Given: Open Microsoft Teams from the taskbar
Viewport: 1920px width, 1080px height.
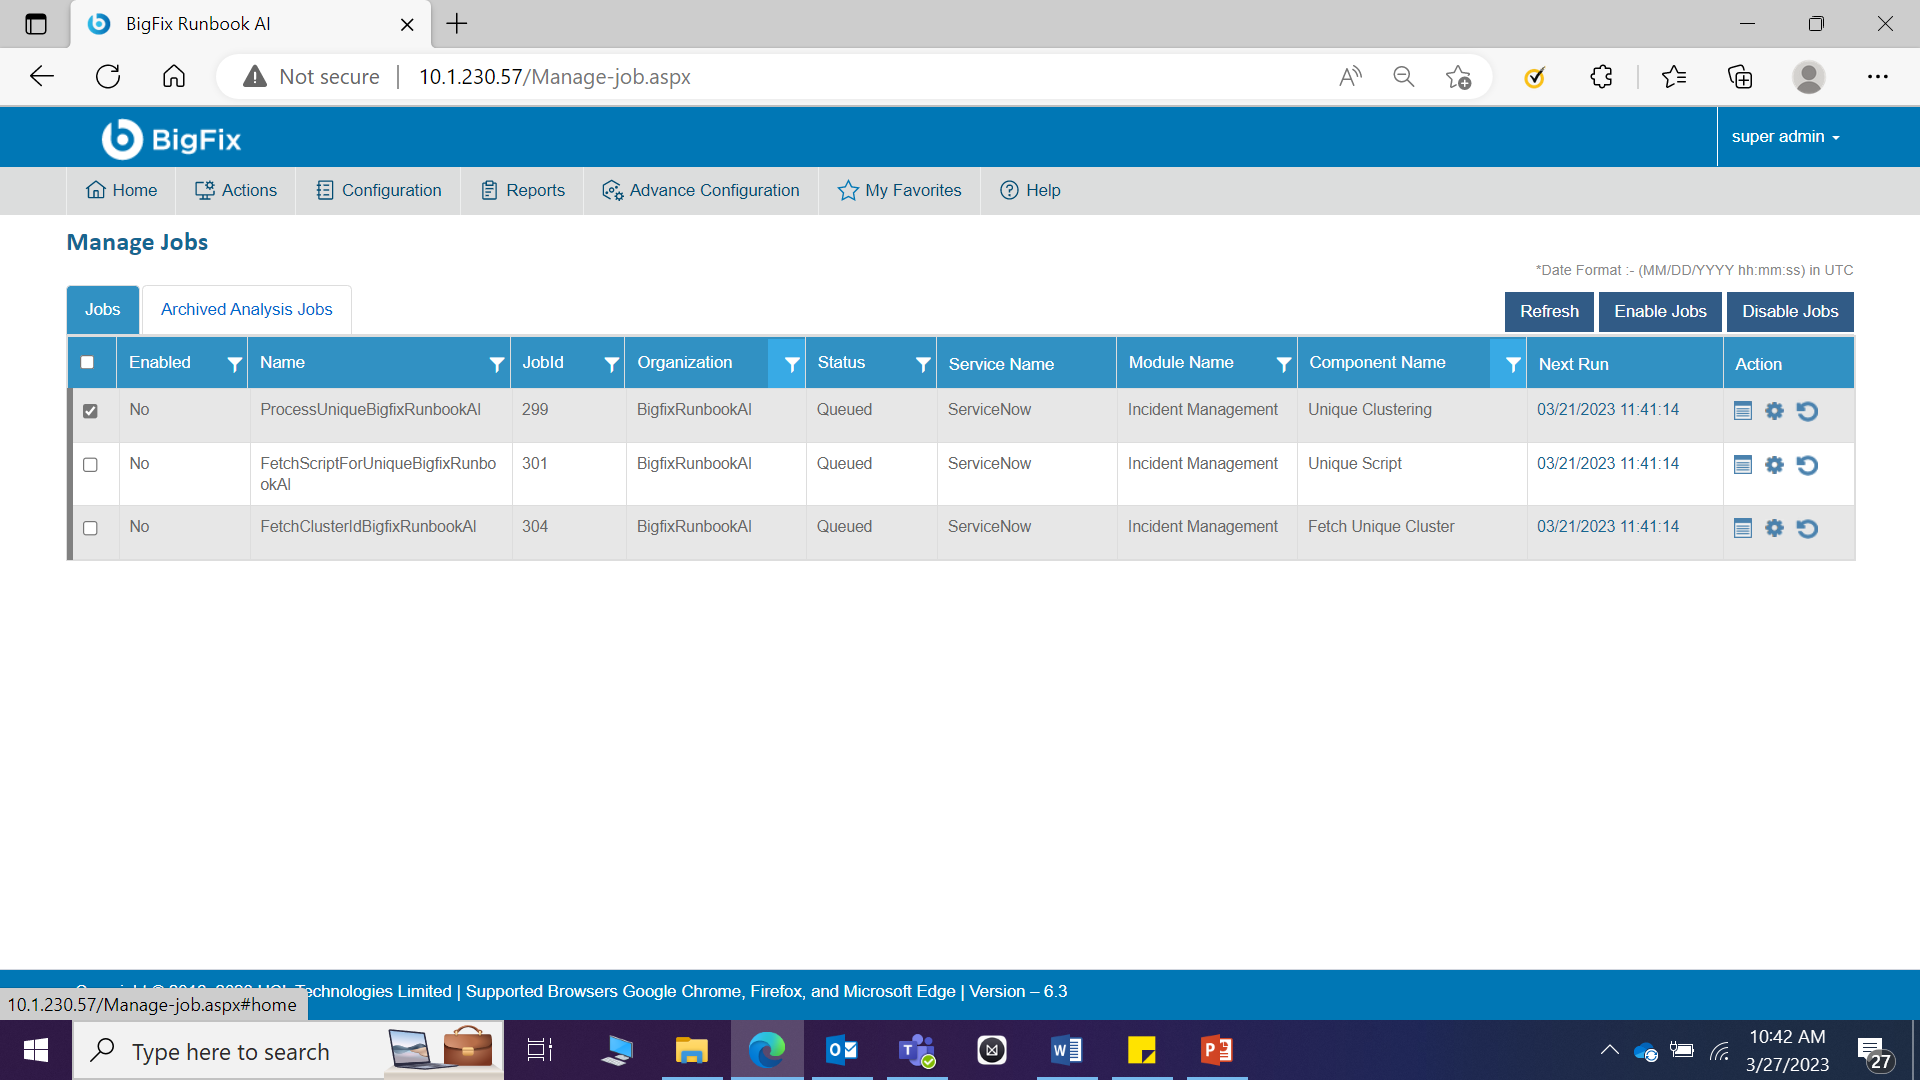Looking at the screenshot, I should tap(916, 1051).
